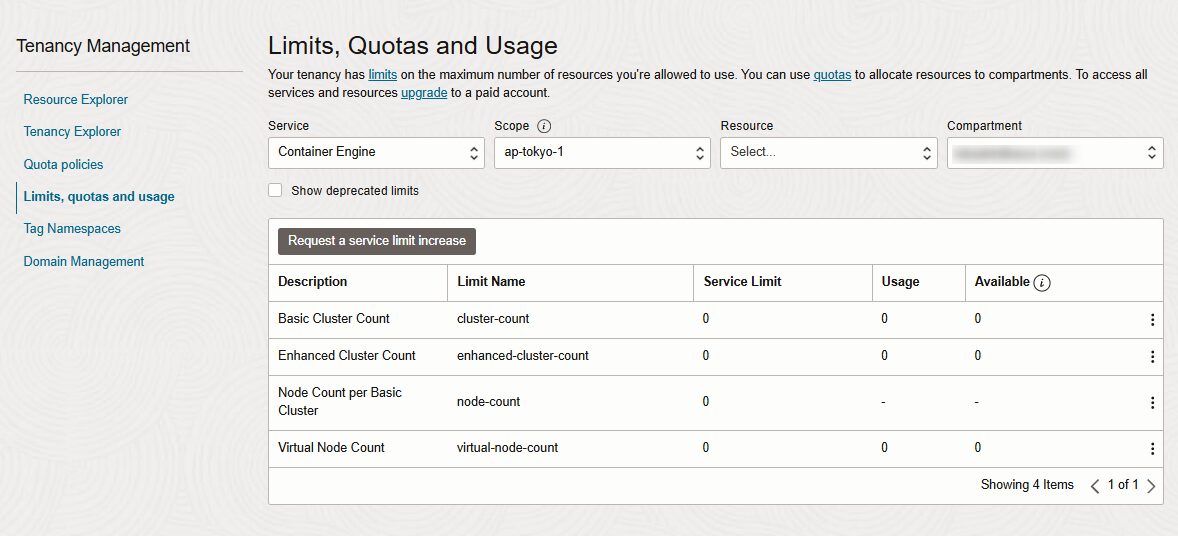The height and width of the screenshot is (536, 1178).
Task: Open Quota policies in sidebar
Action: click(x=63, y=164)
